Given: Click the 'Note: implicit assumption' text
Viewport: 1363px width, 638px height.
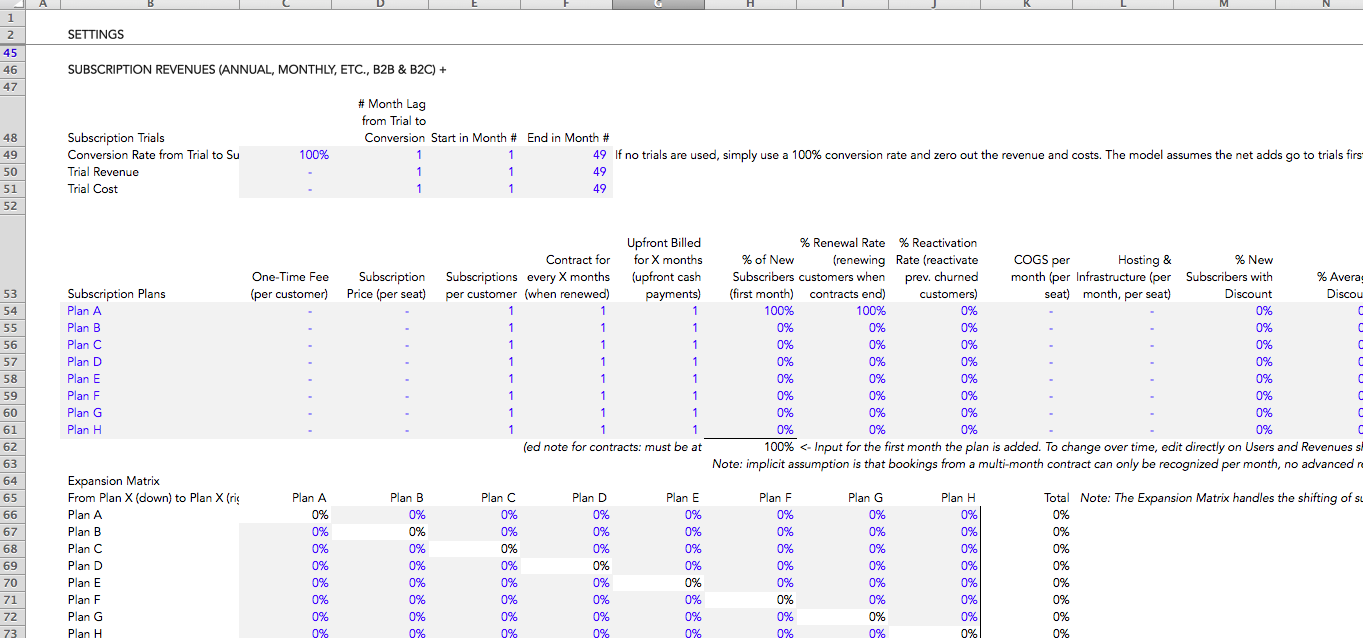Looking at the screenshot, I should tap(1037, 464).
